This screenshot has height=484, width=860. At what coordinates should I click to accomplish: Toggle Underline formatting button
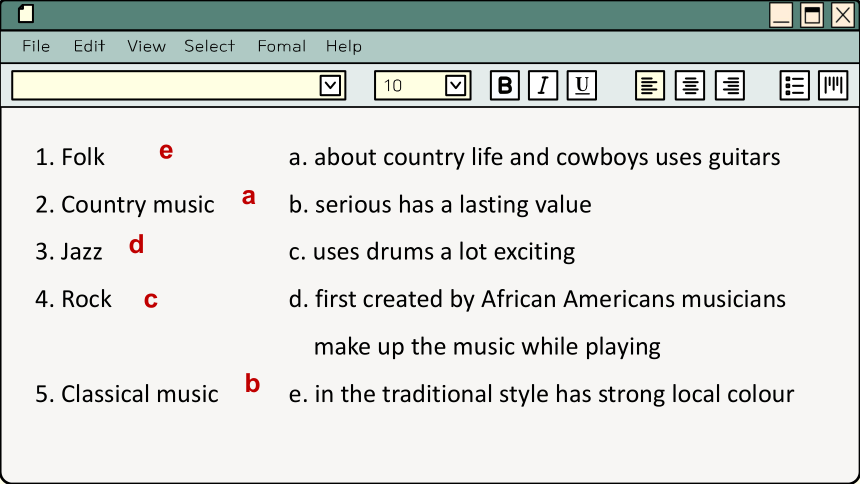point(581,86)
